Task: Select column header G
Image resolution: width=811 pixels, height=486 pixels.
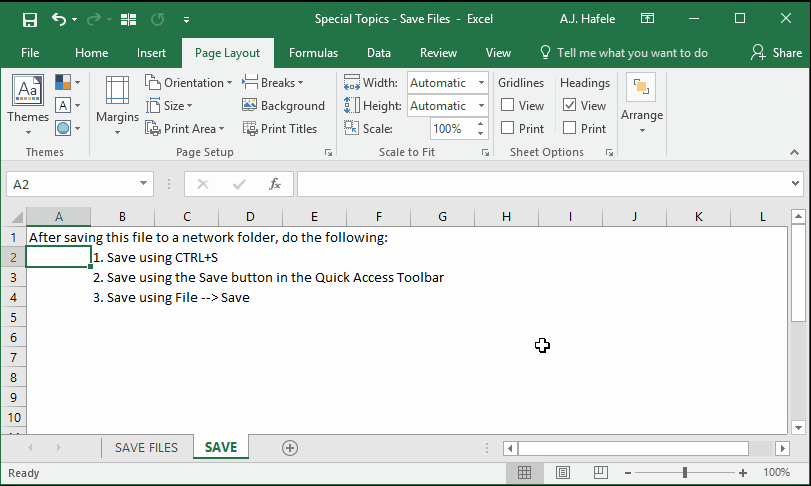Action: tap(442, 217)
